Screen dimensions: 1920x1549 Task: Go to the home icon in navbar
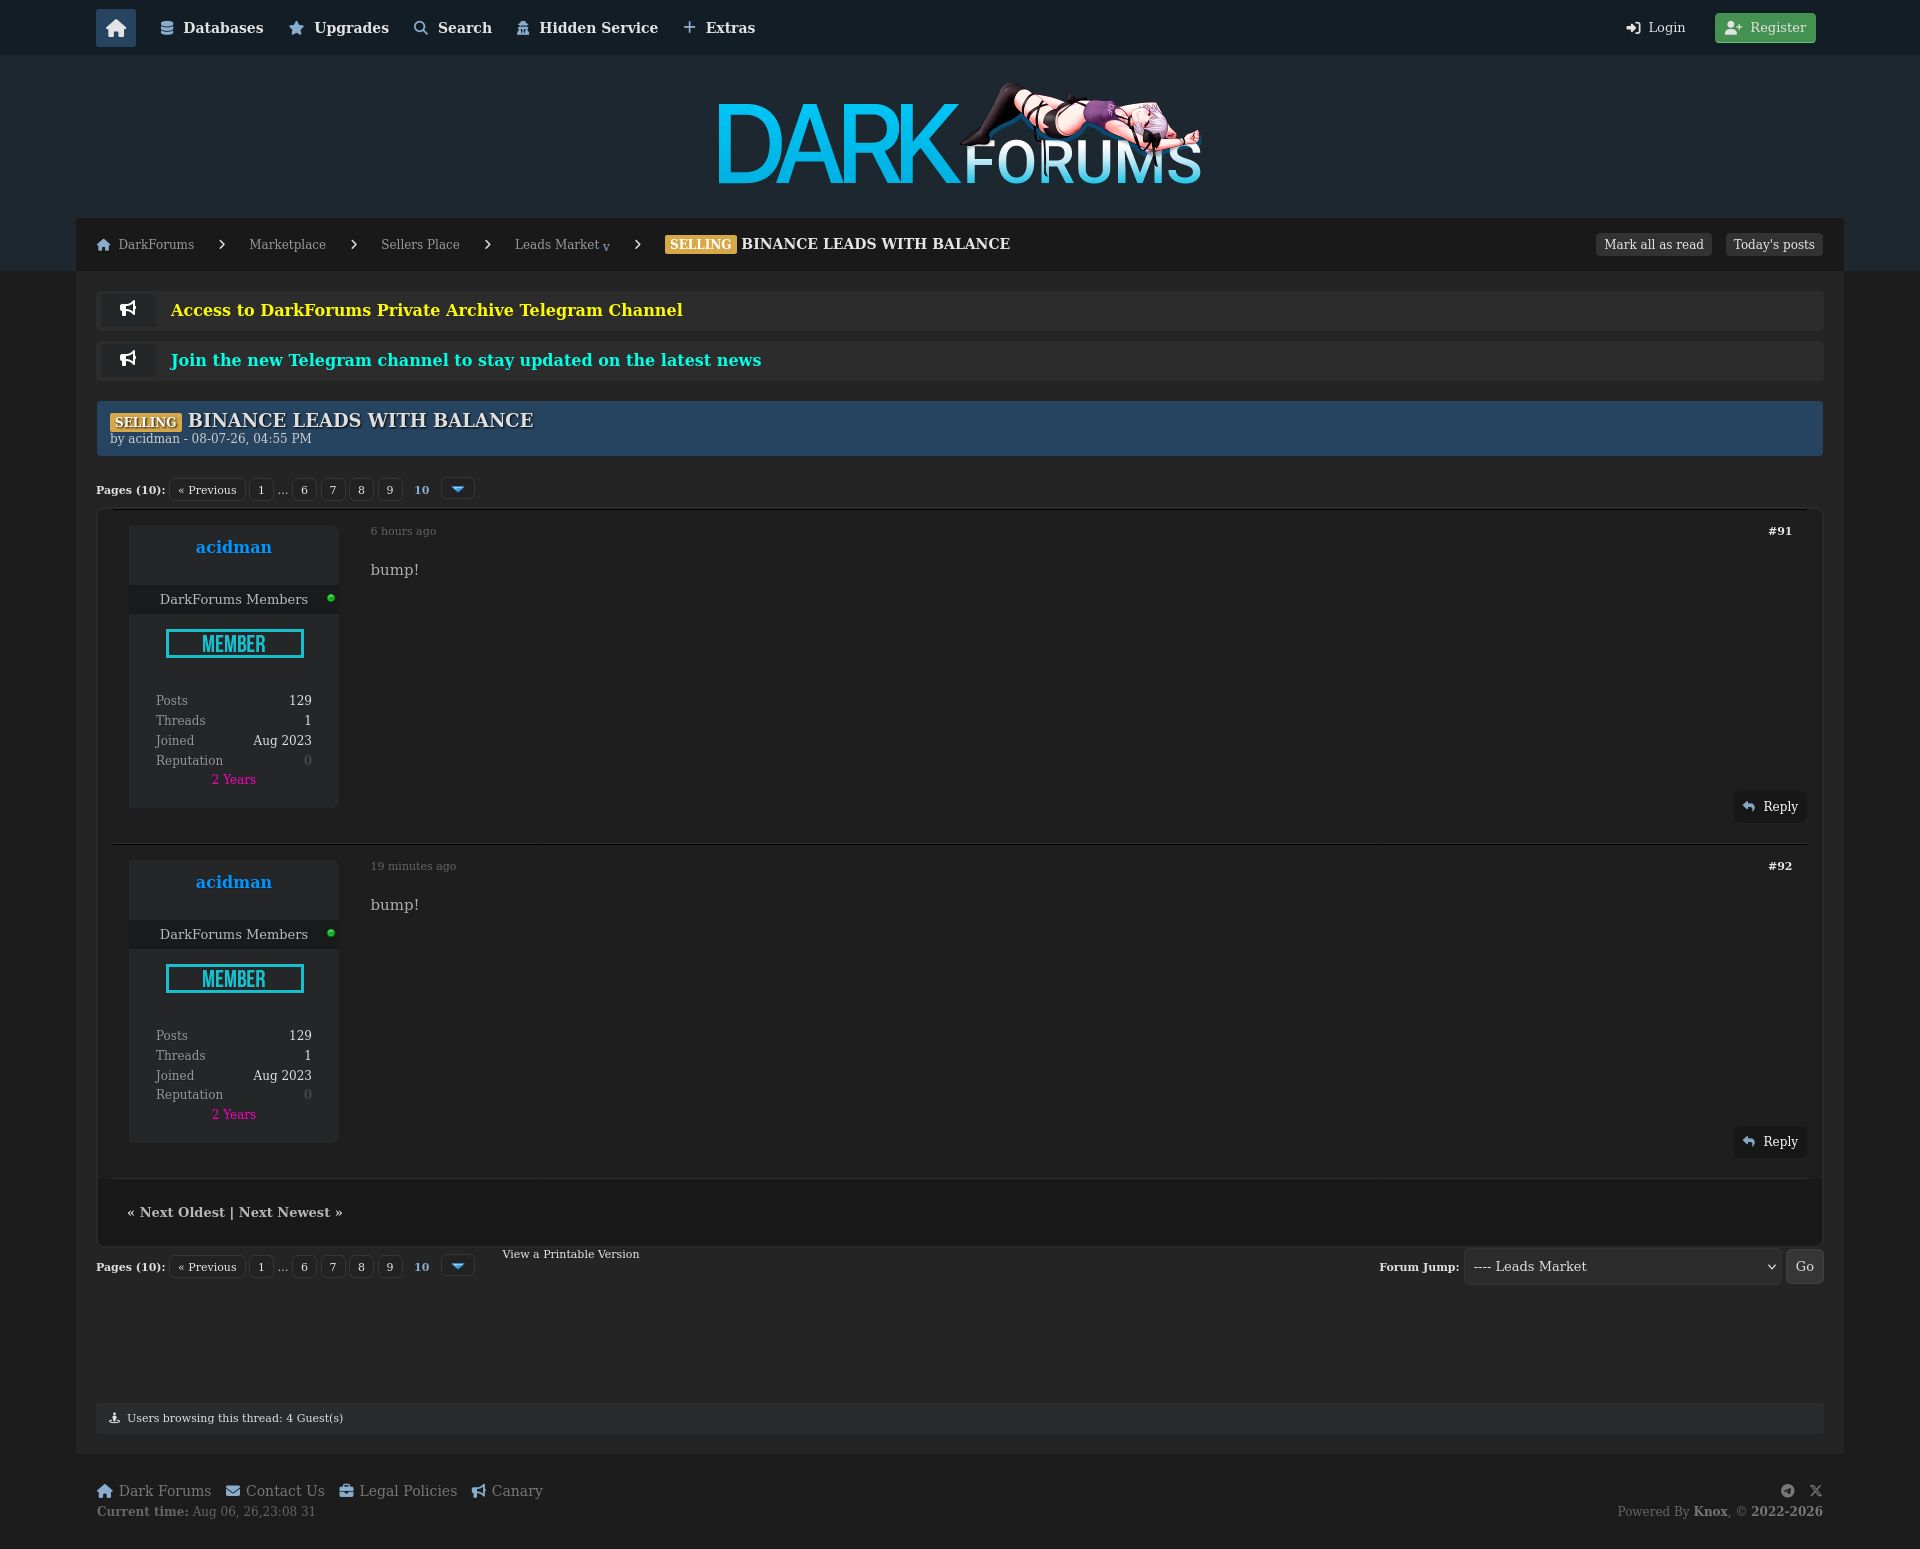coord(116,28)
